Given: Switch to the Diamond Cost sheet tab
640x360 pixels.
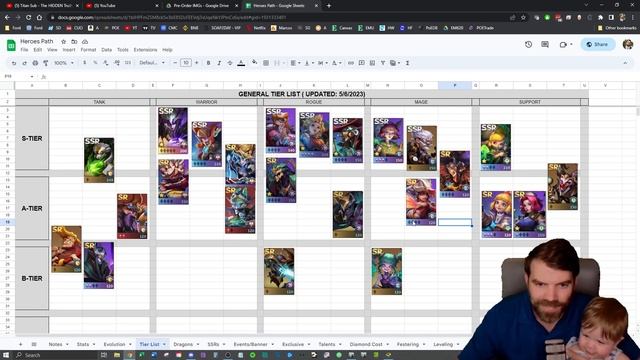Looking at the screenshot, I should [366, 344].
